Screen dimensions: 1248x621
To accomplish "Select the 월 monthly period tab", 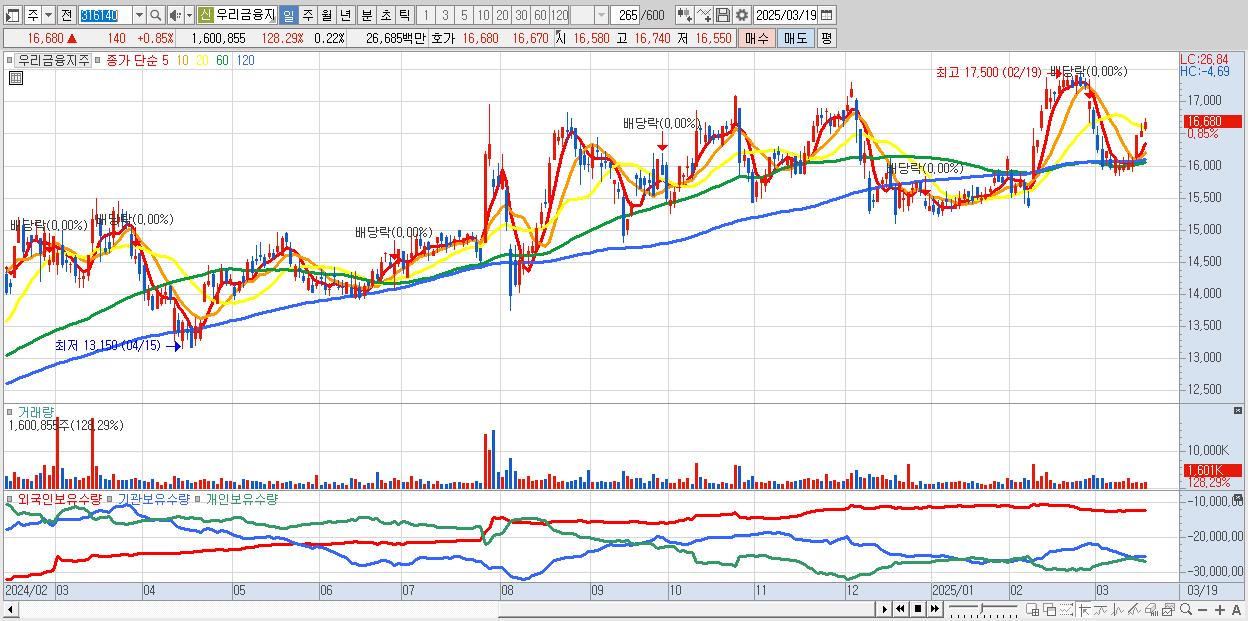I will pyautogui.click(x=326, y=15).
